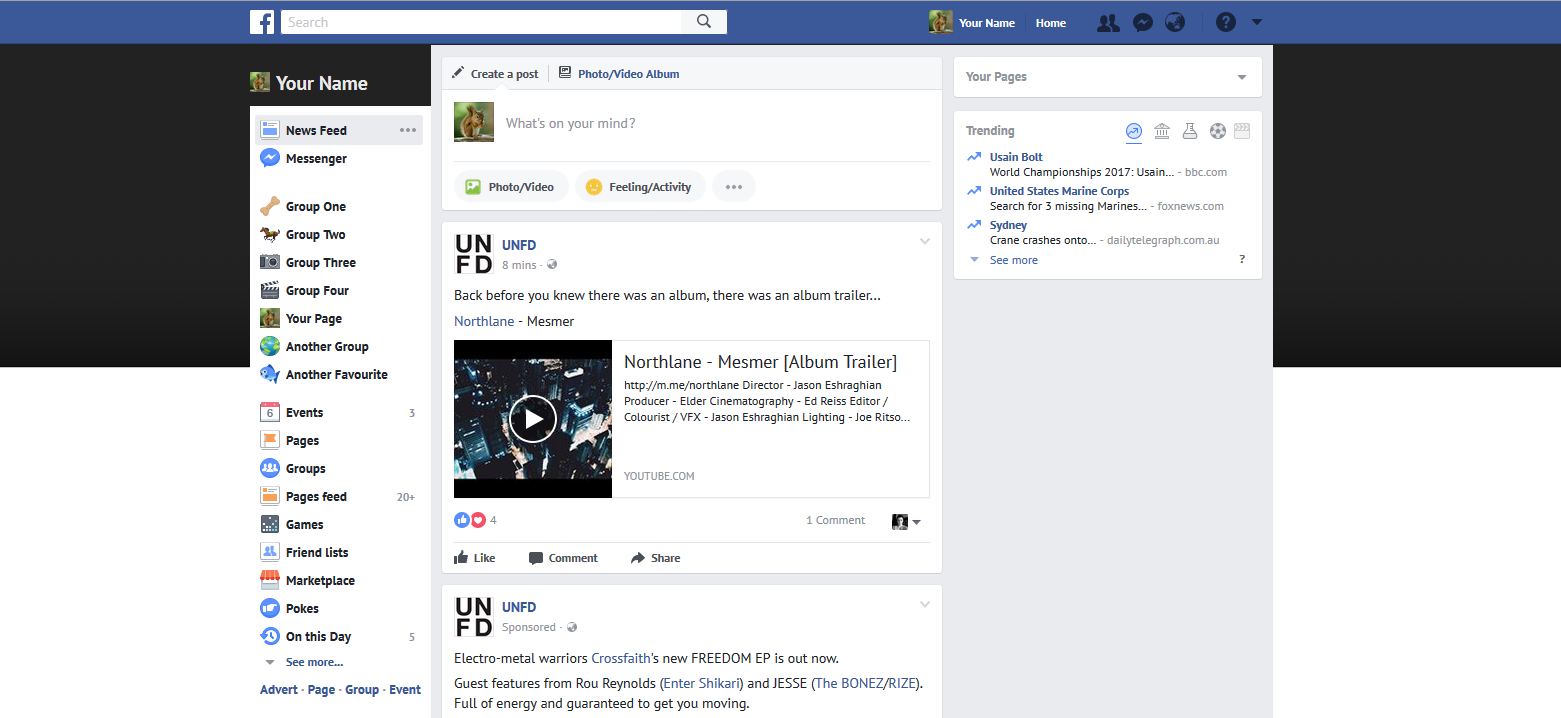
Task: Open Crossfaith link in sponsored post
Action: tap(621, 658)
